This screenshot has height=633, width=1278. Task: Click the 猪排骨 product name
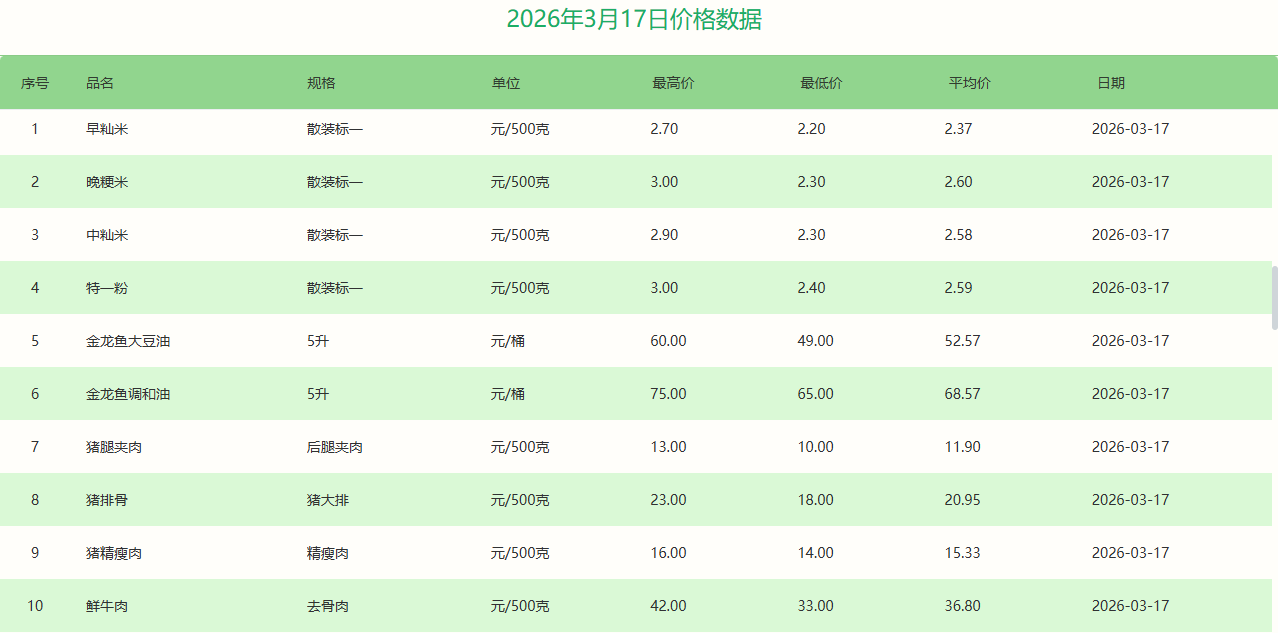pyautogui.click(x=107, y=500)
